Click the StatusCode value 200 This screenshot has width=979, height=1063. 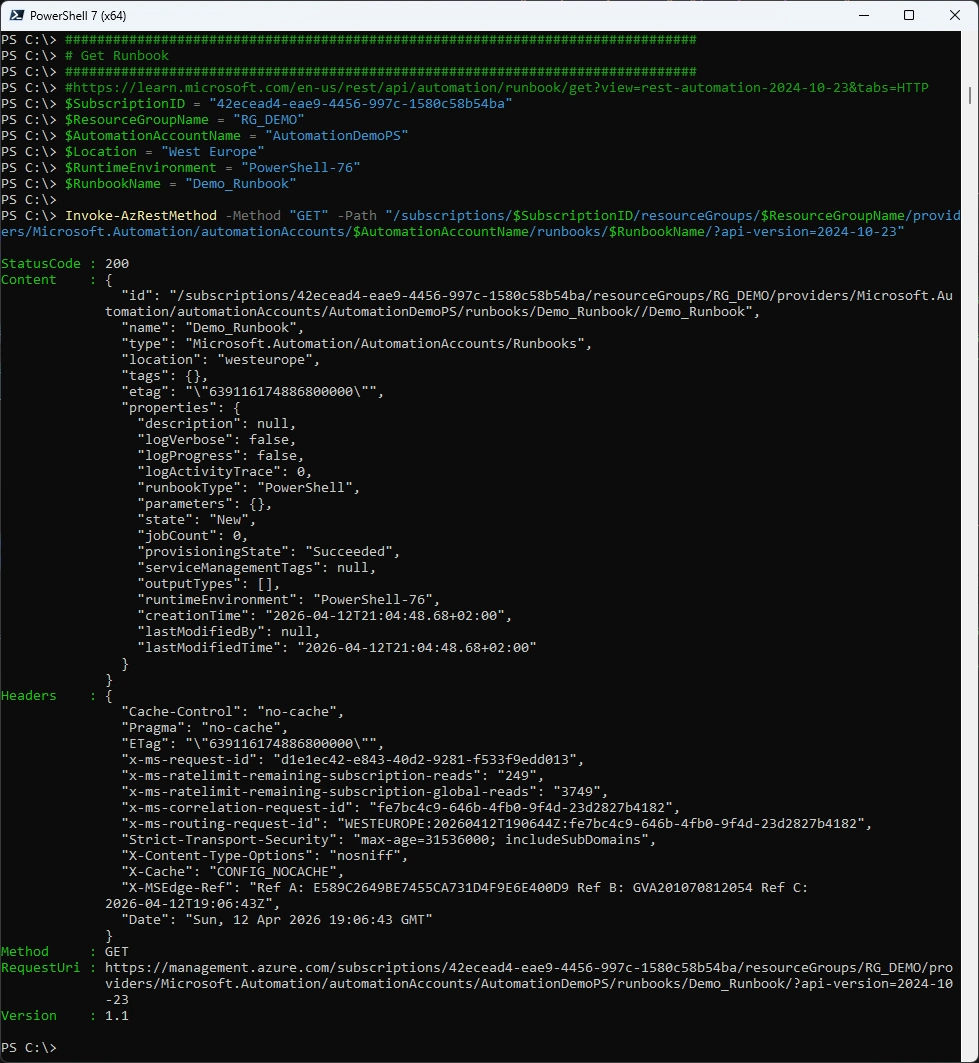[x=117, y=264]
